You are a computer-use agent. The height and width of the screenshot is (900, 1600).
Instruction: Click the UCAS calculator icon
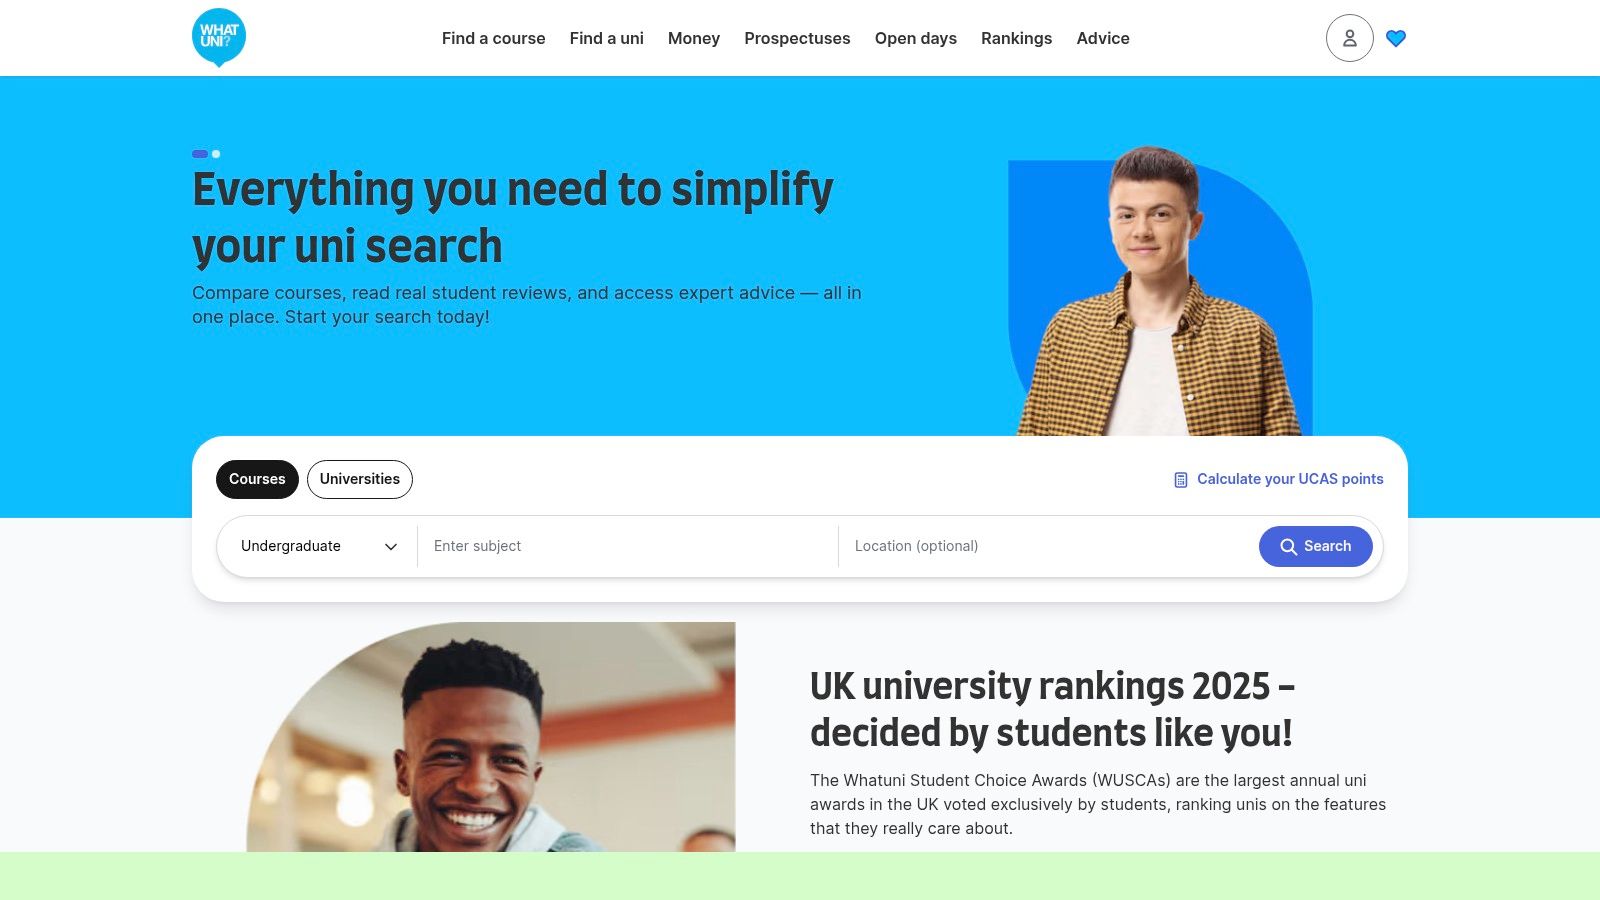coord(1180,480)
